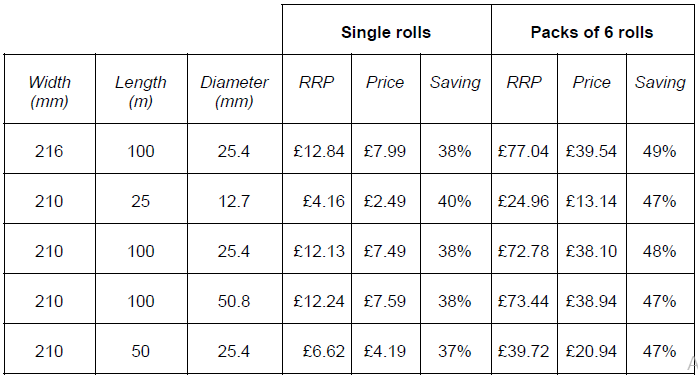698x379 pixels.
Task: Select the 50.8 diameter cell
Action: (x=235, y=298)
